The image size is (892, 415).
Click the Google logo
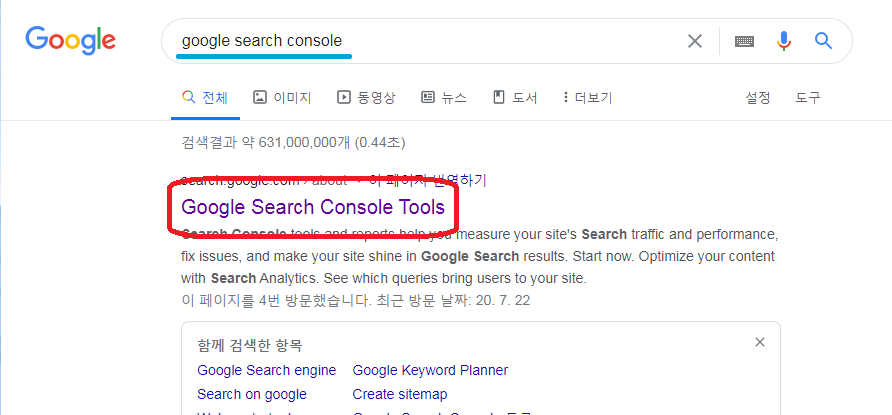pyautogui.click(x=71, y=40)
